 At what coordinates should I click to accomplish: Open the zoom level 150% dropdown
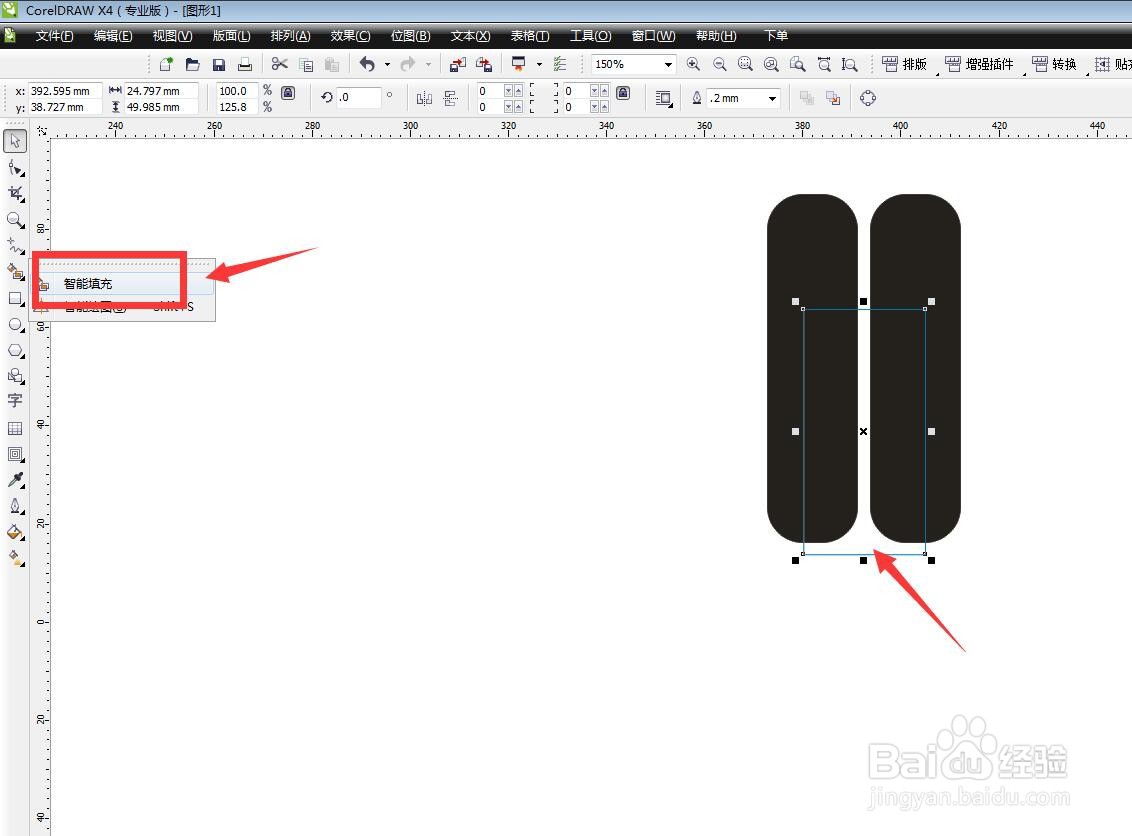(x=668, y=64)
